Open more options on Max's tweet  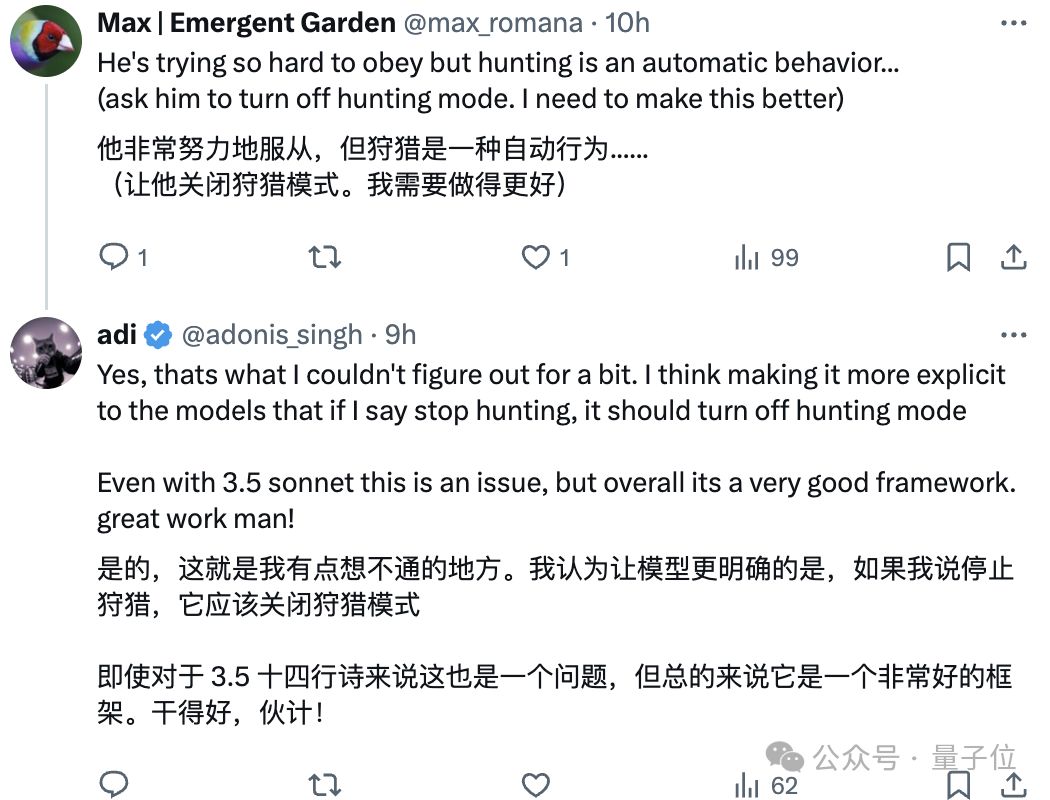[x=1013, y=23]
